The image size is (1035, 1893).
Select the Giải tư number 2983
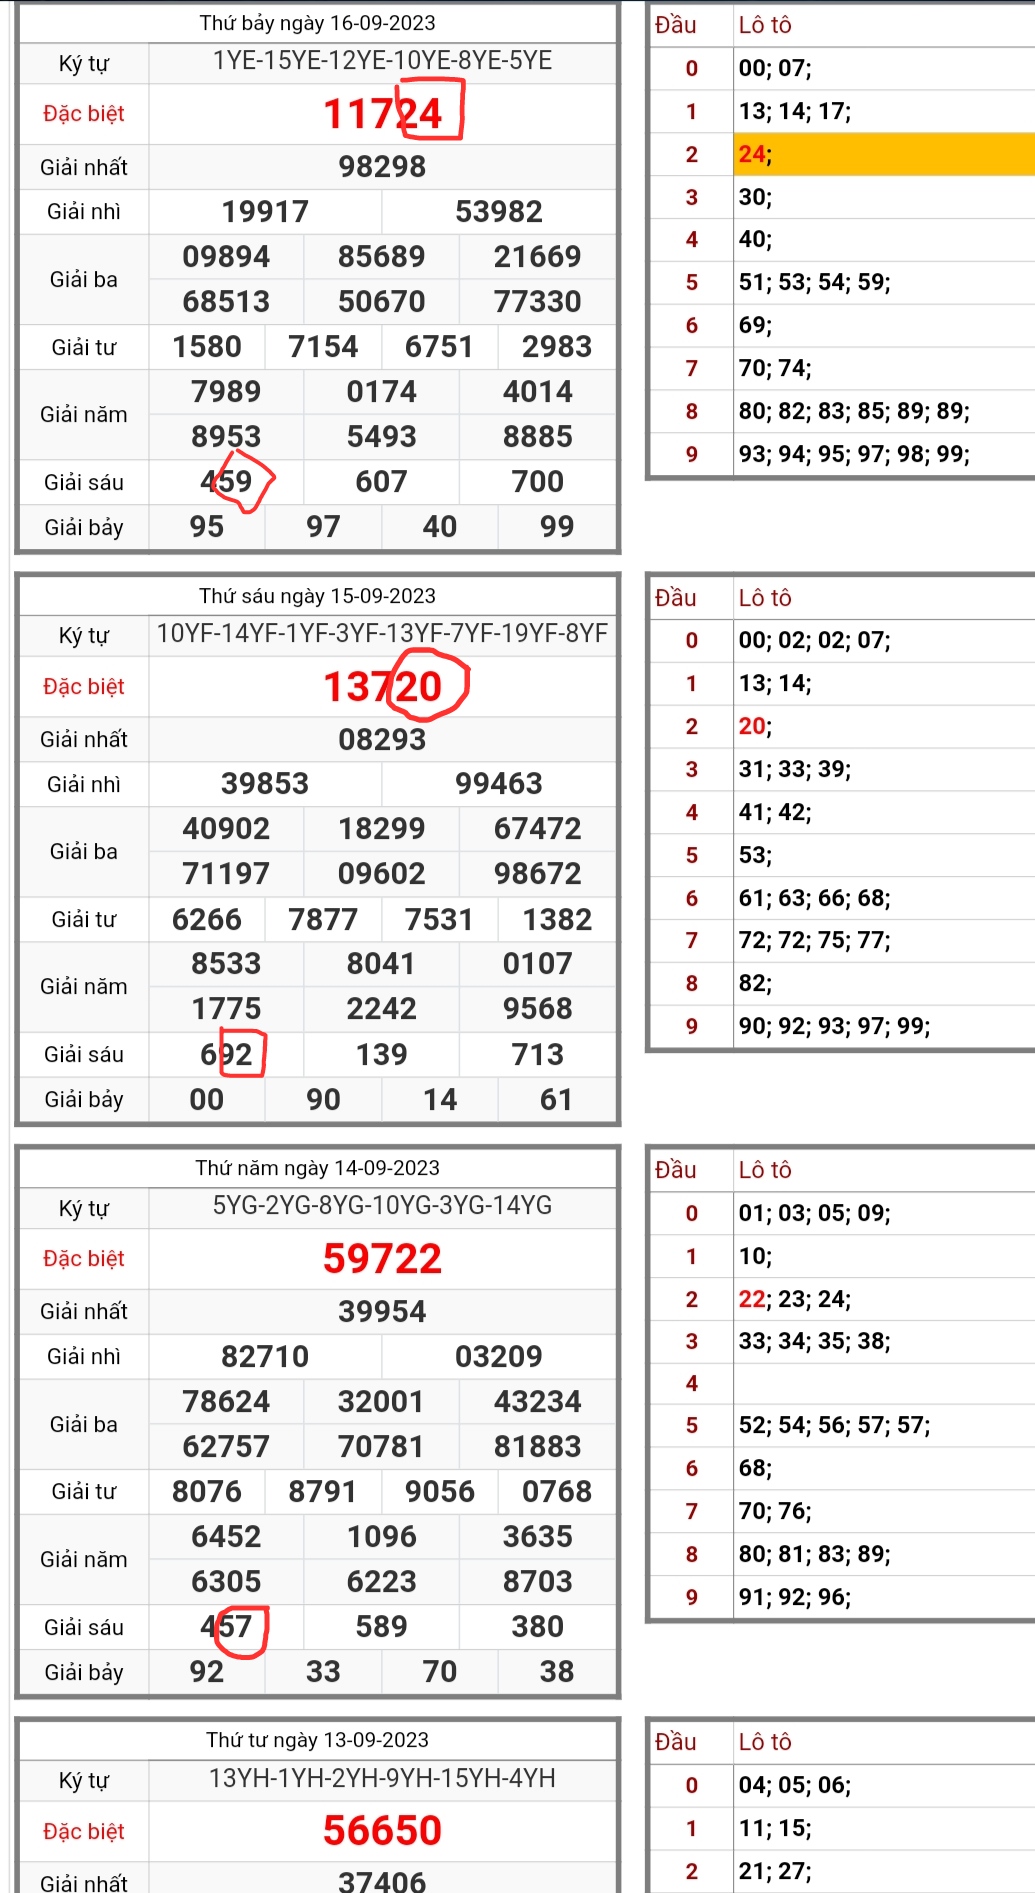click(557, 347)
